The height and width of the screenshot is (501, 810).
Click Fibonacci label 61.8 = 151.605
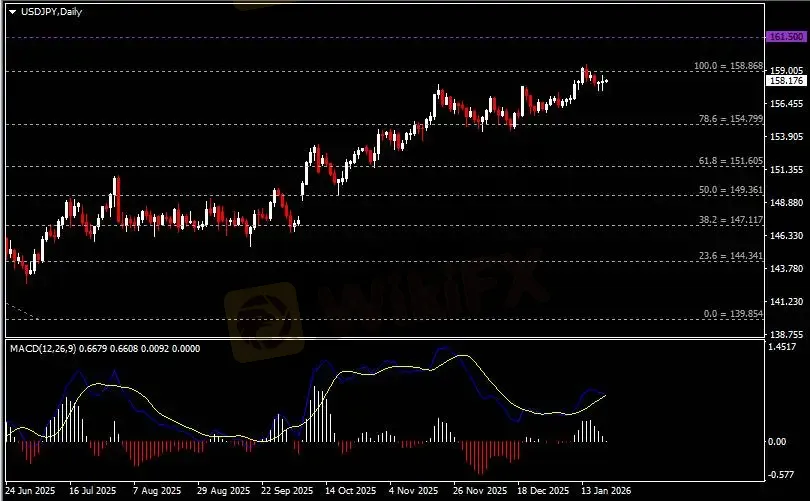pos(730,161)
